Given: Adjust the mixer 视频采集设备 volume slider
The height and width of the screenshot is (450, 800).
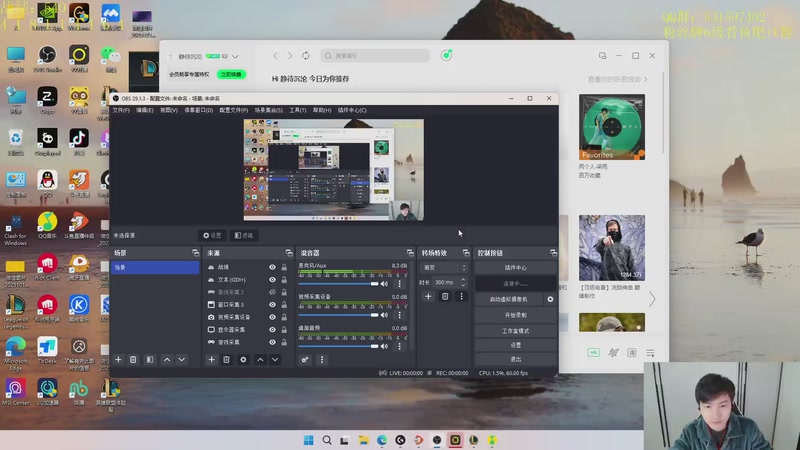Looking at the screenshot, I should pos(339,315).
